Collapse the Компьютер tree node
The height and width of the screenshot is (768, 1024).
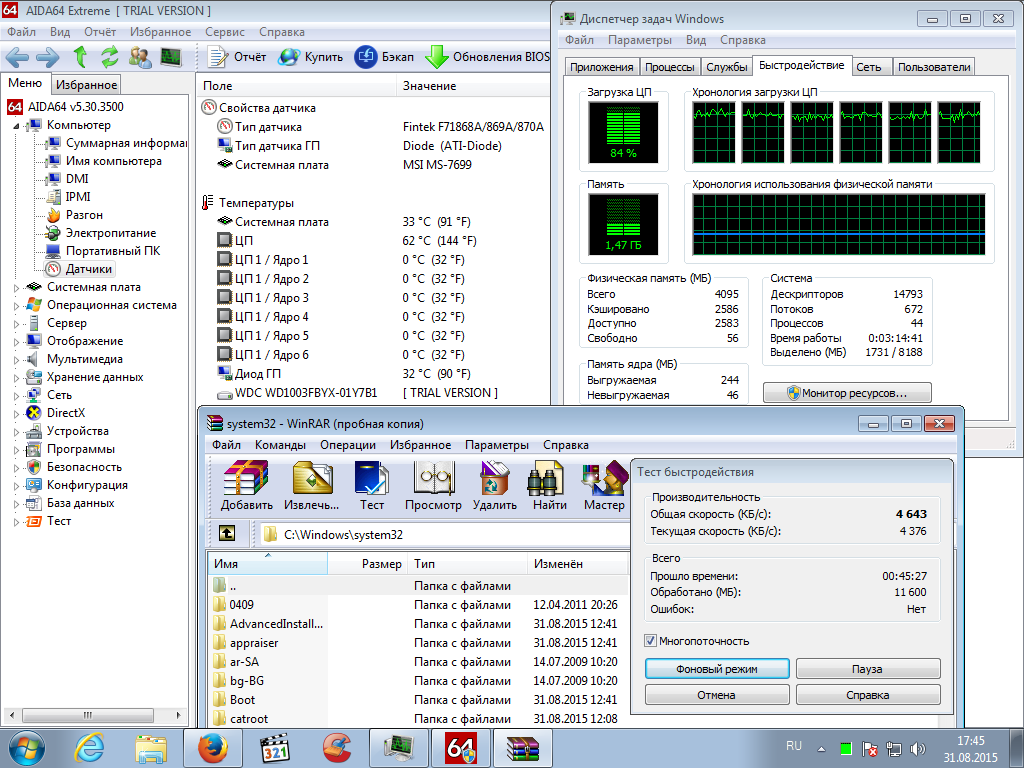pyautogui.click(x=17, y=125)
